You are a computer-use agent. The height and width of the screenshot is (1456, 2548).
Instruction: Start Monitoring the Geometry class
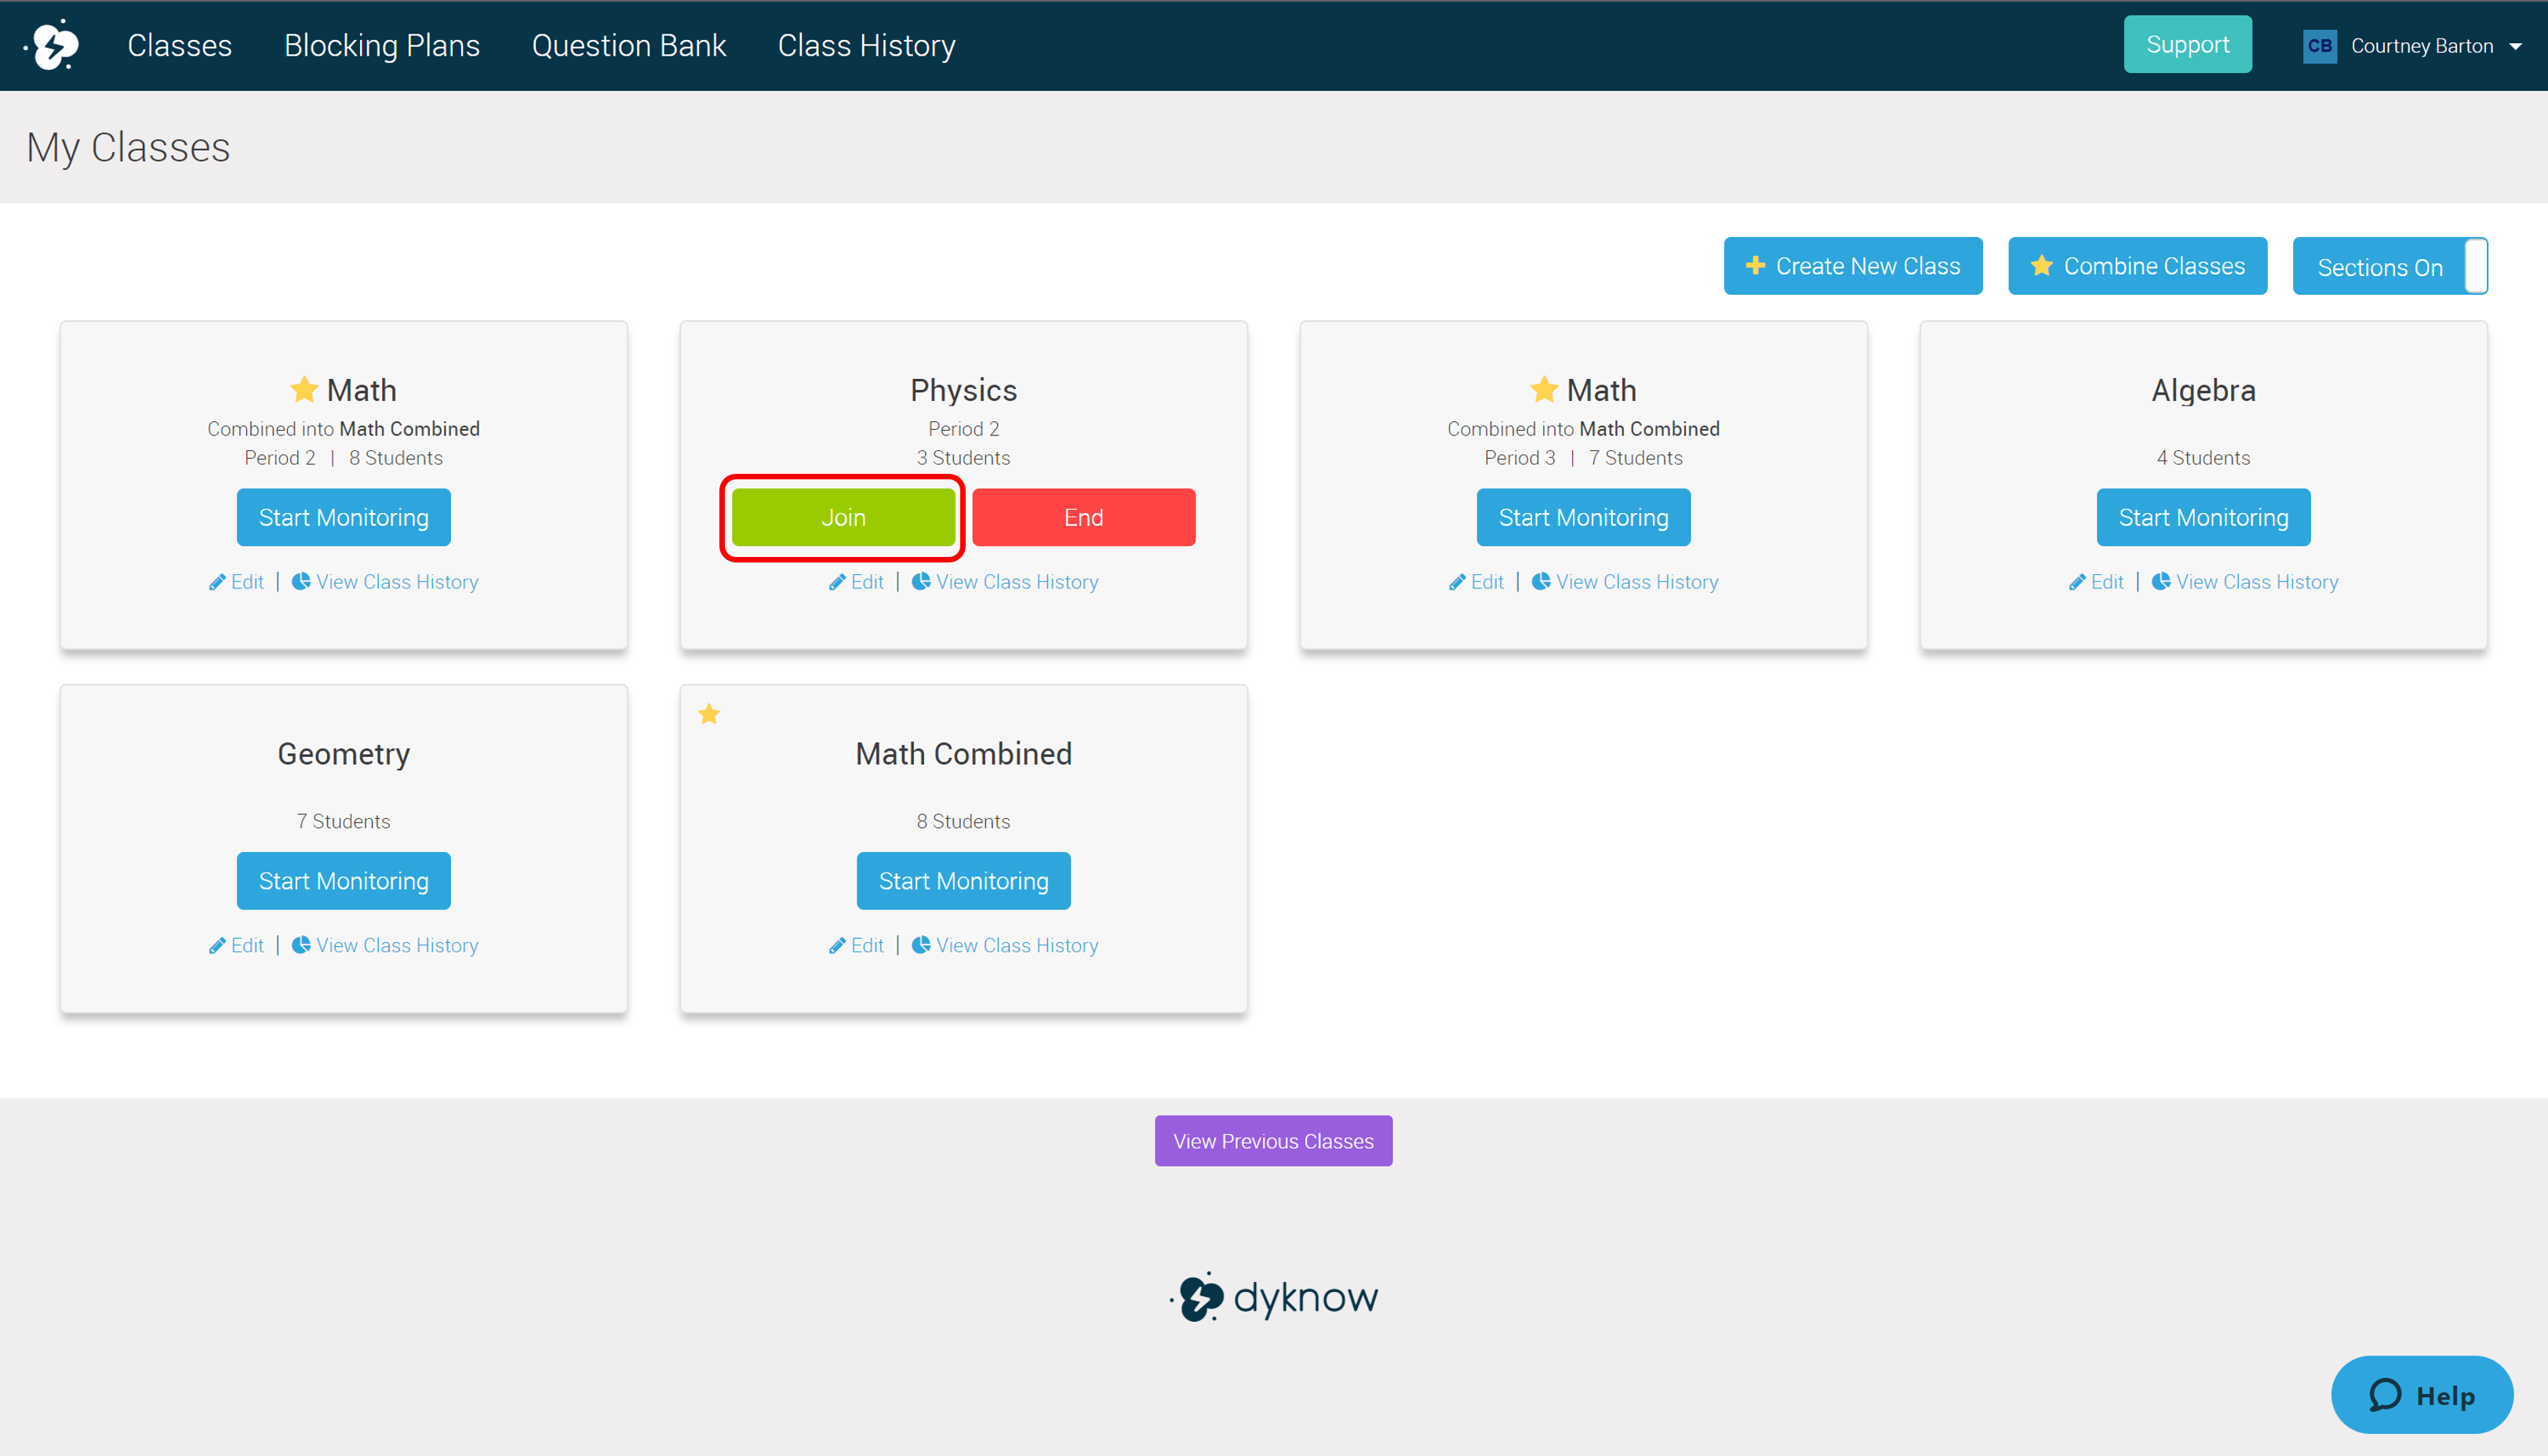tap(343, 881)
